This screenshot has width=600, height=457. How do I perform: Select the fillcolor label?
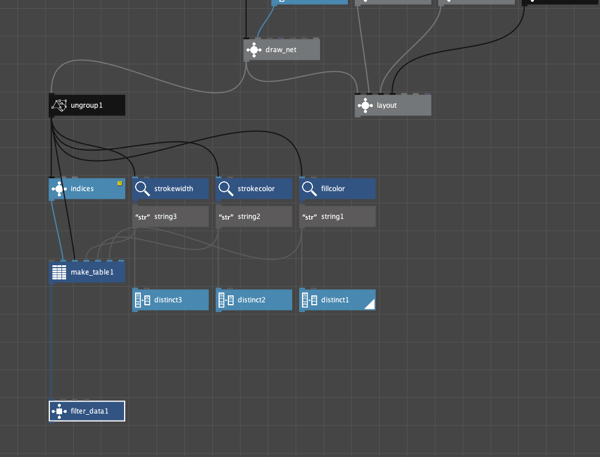click(333, 189)
